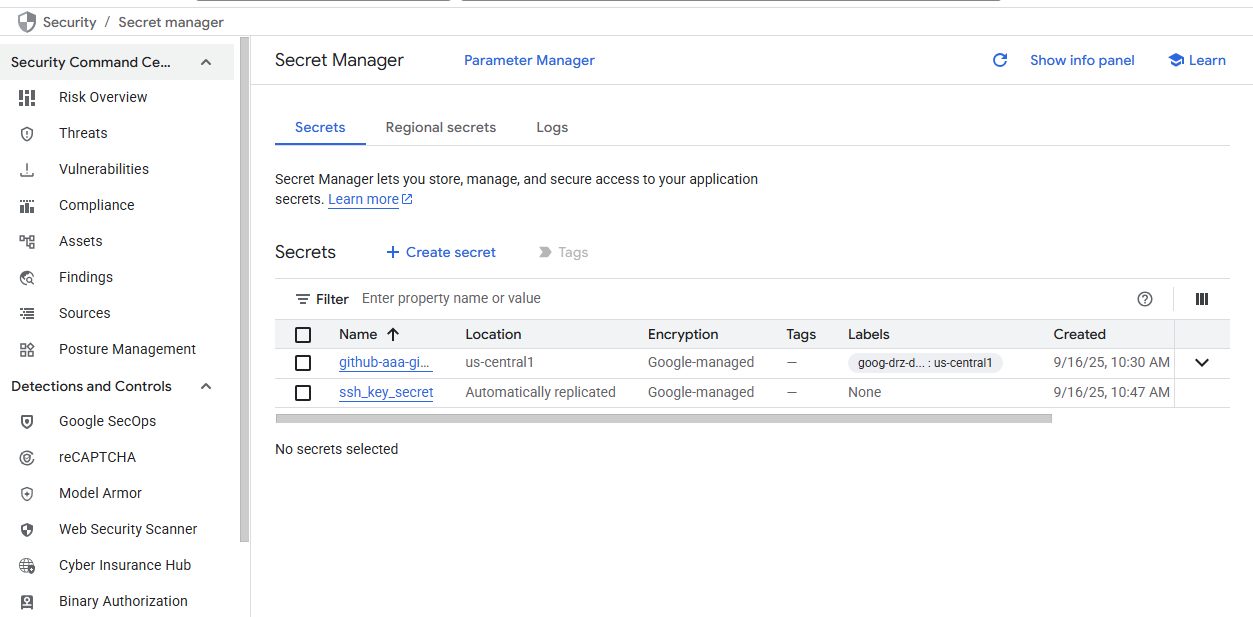Click the filter help question-mark icon
Screen dimensions: 1253x617
pos(1145,299)
